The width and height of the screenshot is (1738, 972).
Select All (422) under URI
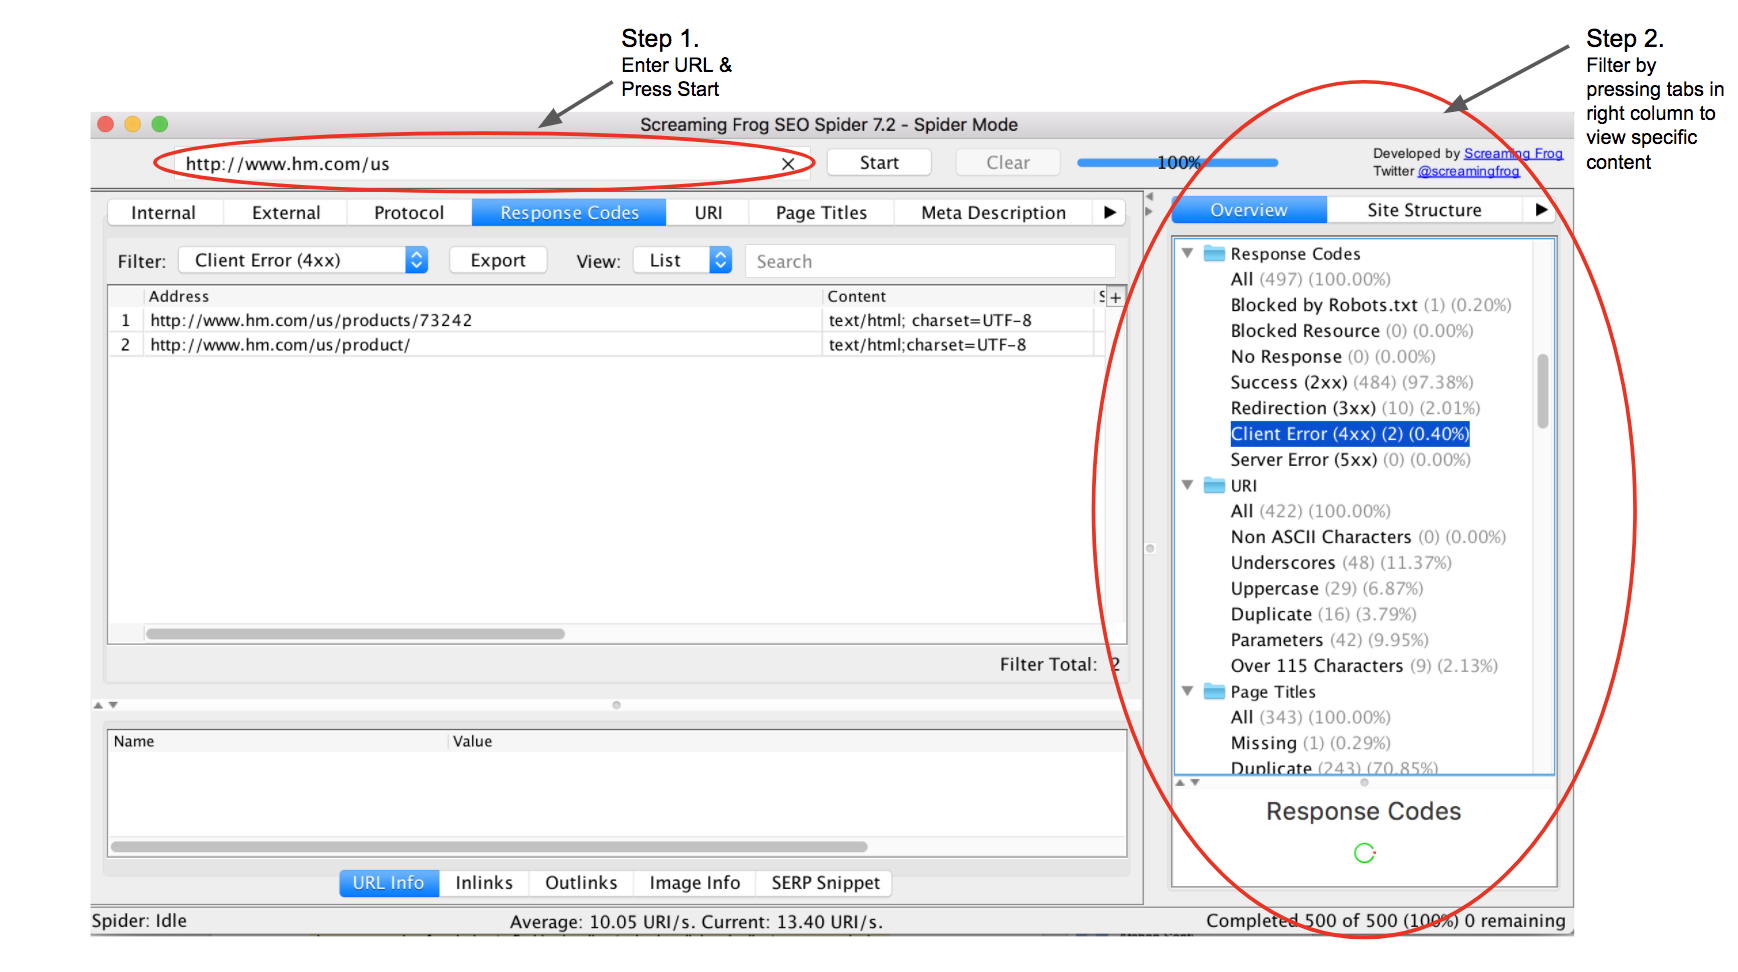point(1310,511)
